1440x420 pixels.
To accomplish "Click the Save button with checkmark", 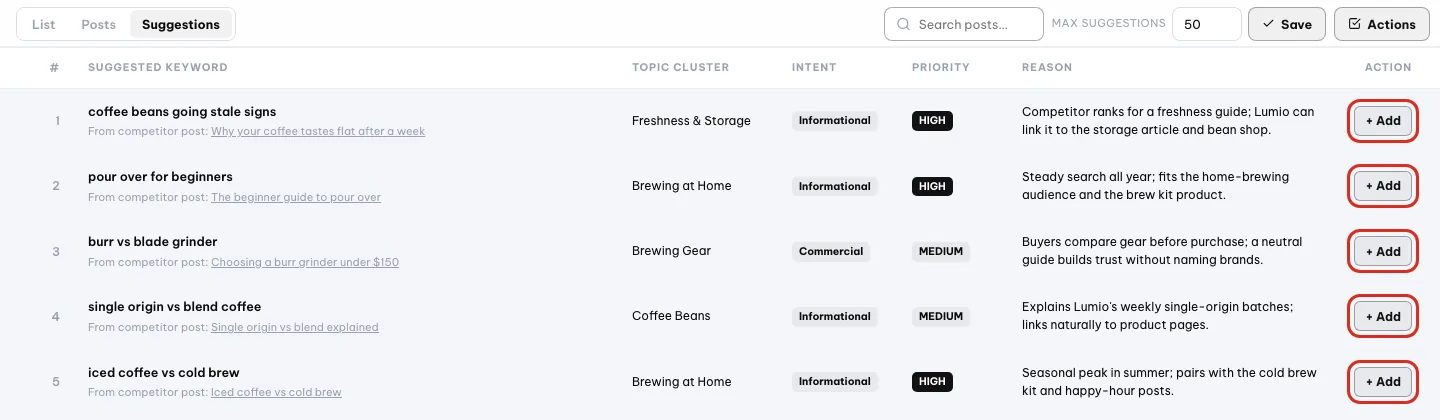I will click(x=1287, y=25).
